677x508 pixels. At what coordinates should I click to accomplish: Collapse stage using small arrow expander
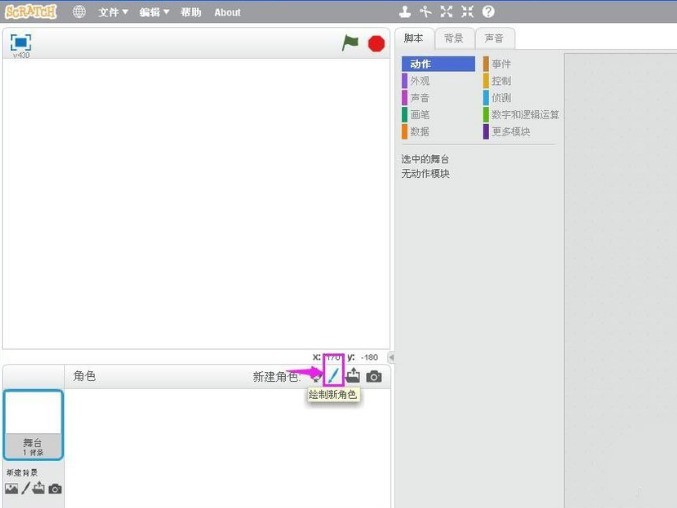pyautogui.click(x=391, y=358)
